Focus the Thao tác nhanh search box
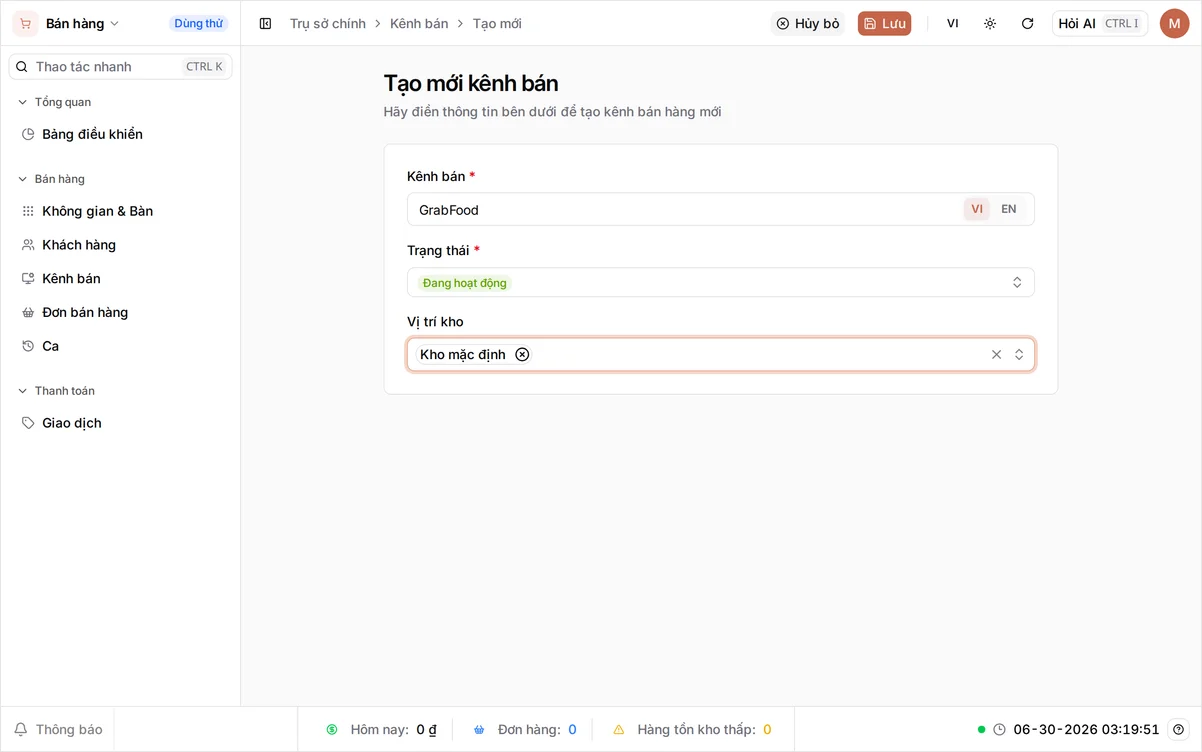 click(x=120, y=66)
